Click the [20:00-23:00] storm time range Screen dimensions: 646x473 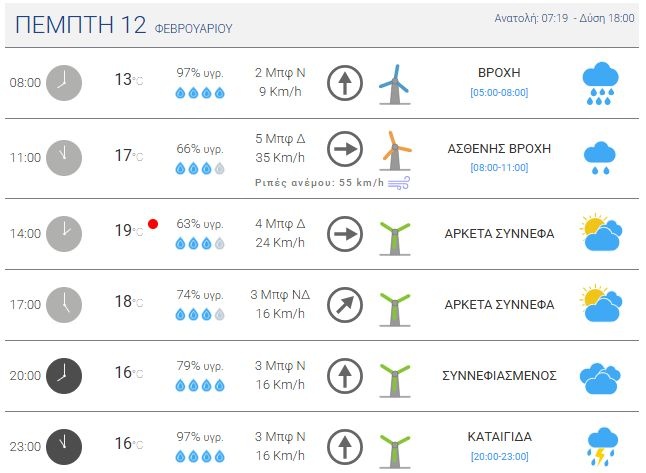pyautogui.click(x=499, y=455)
